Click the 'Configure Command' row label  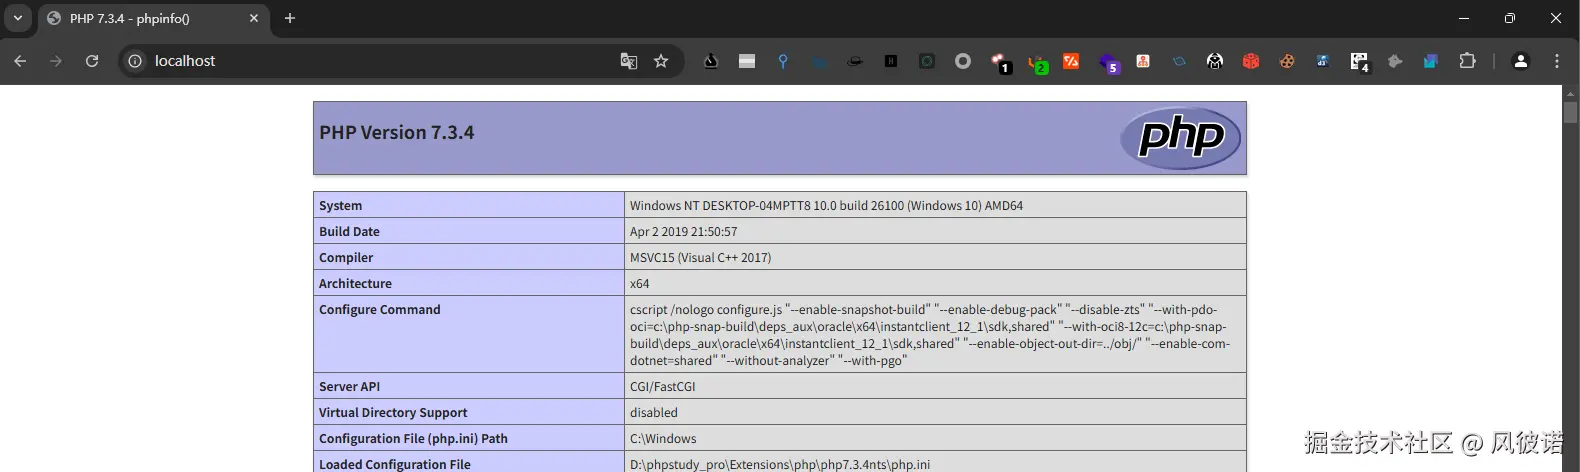click(380, 309)
